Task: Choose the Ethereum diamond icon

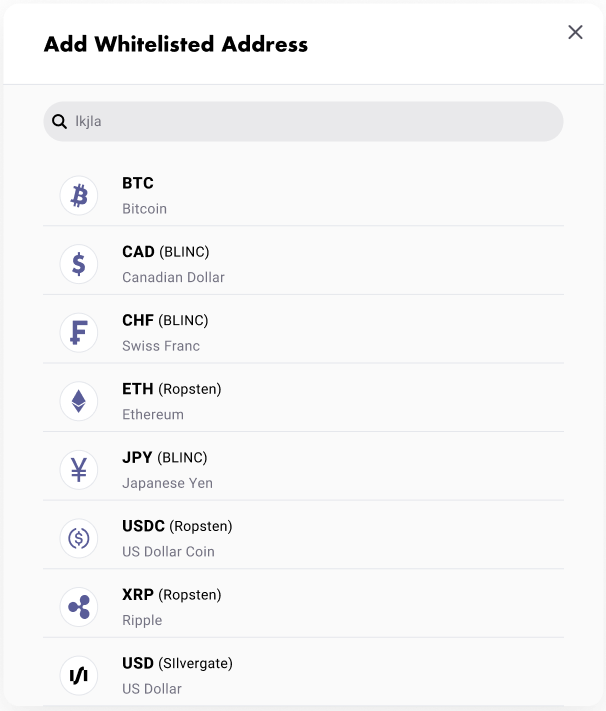Action: (79, 401)
